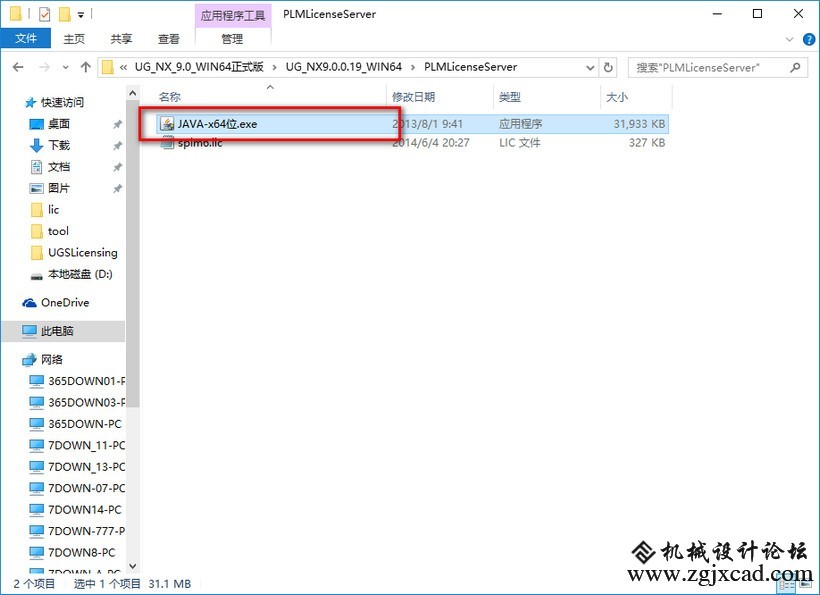Image resolution: width=820 pixels, height=595 pixels.
Task: Open network computer 365DOWN-PC
Action: point(85,424)
